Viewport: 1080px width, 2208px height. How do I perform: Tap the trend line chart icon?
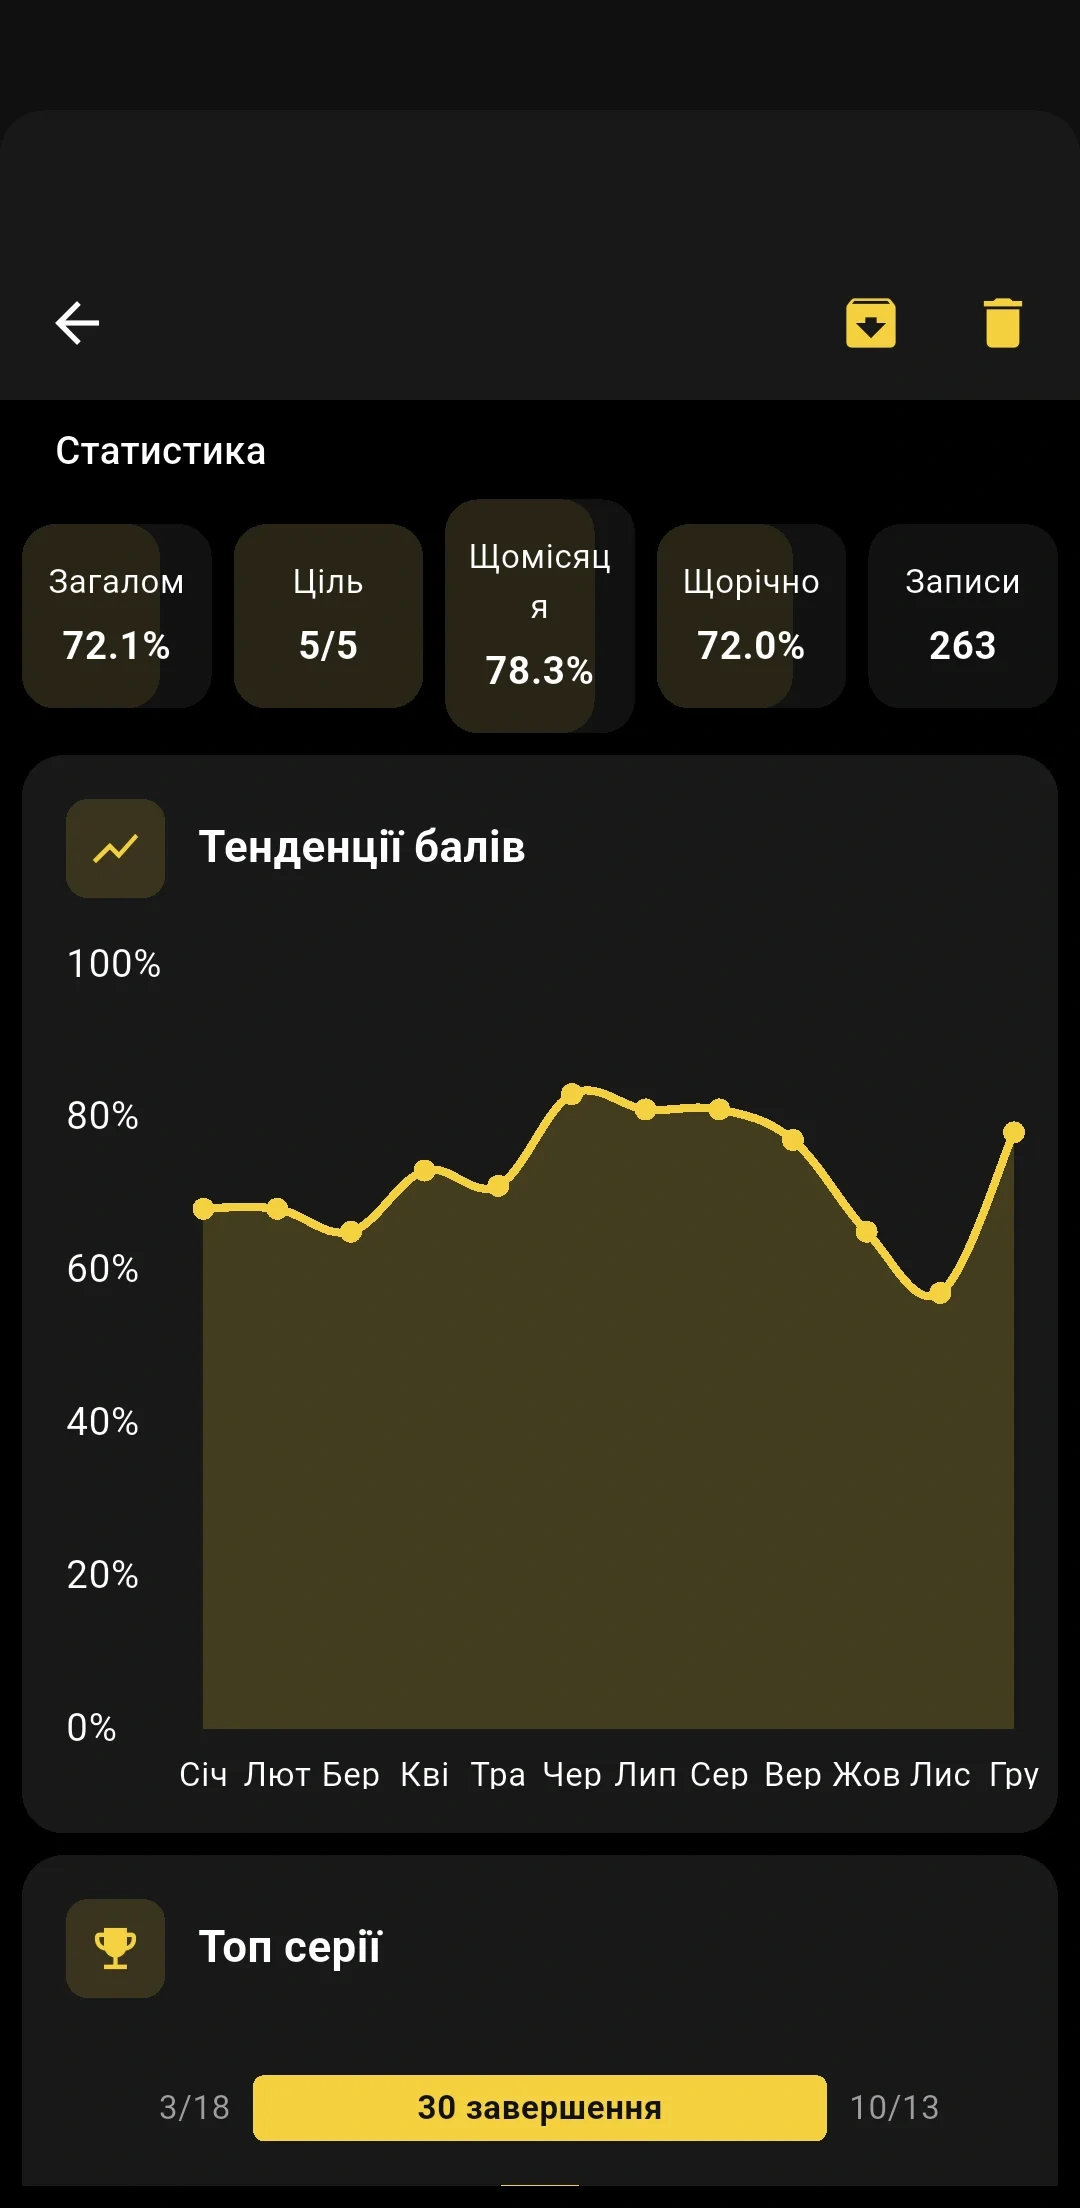tap(115, 848)
